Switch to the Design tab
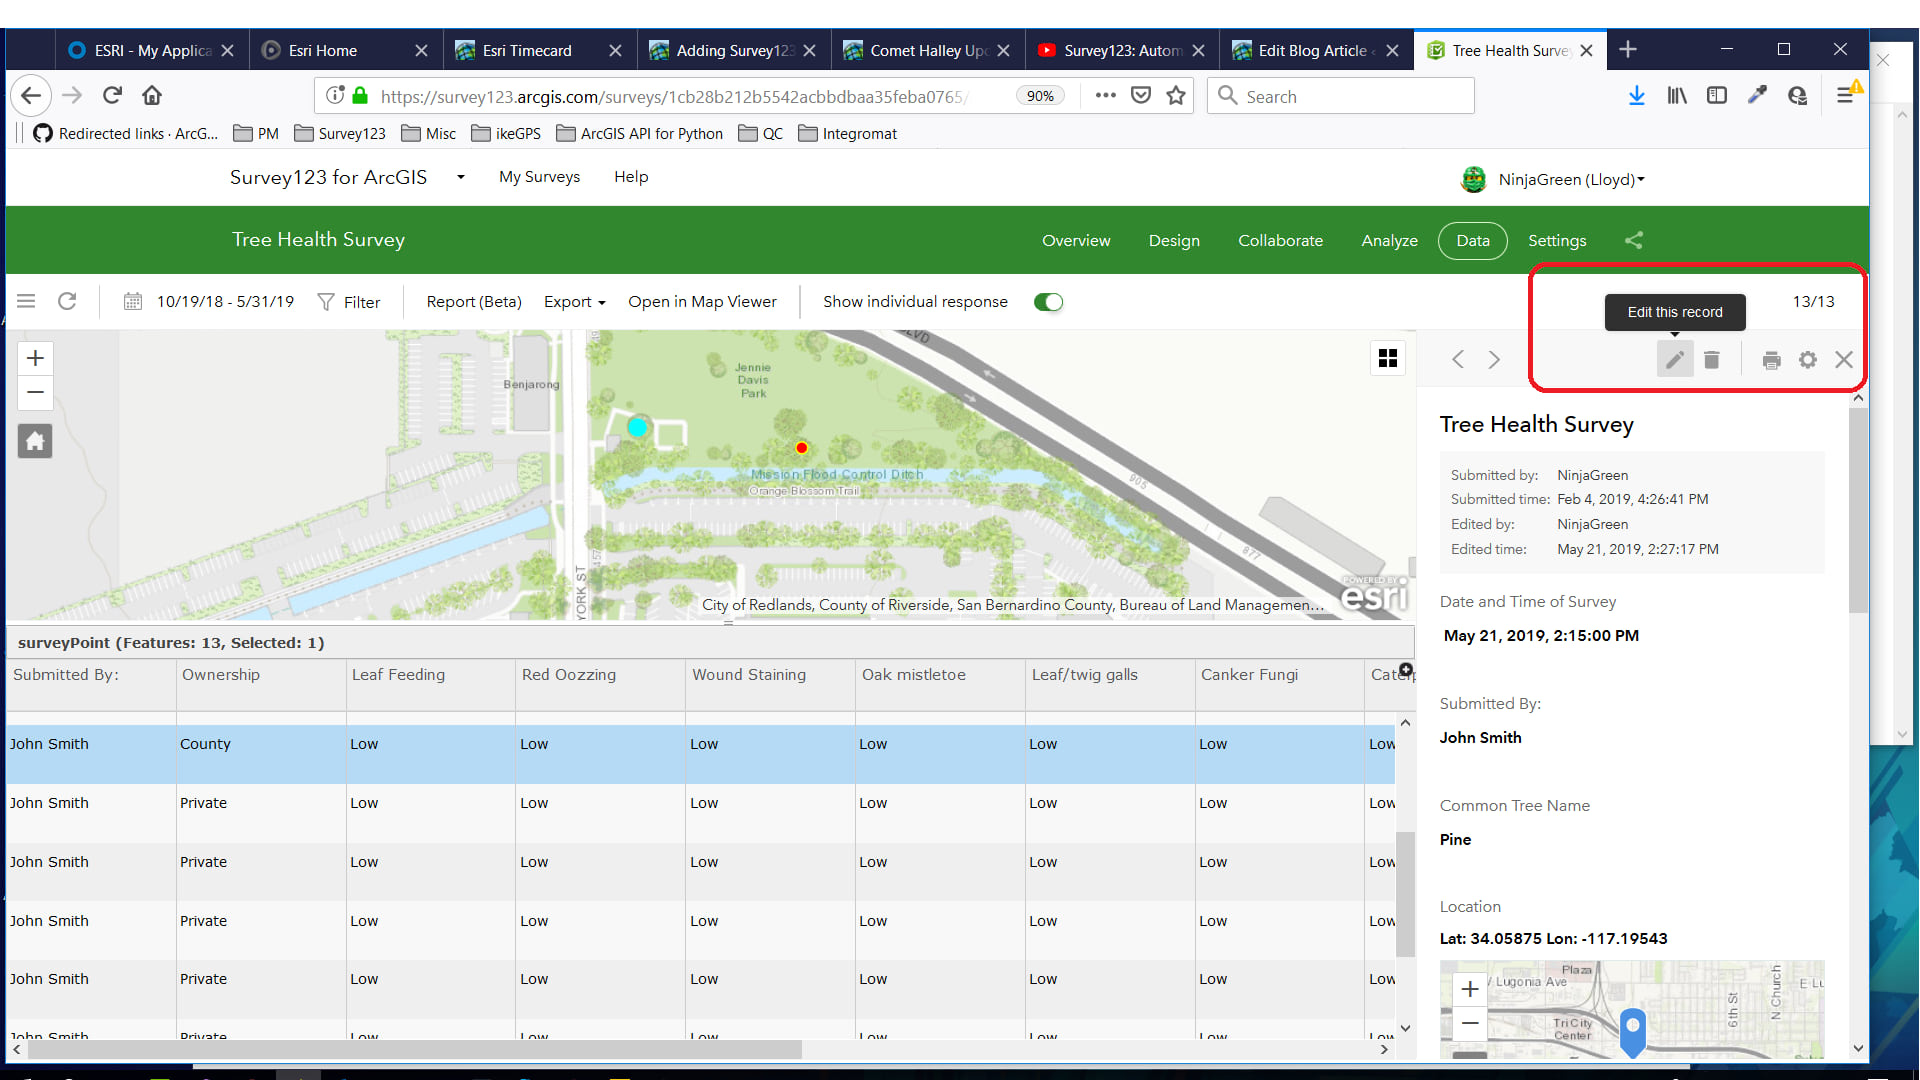 (x=1174, y=240)
